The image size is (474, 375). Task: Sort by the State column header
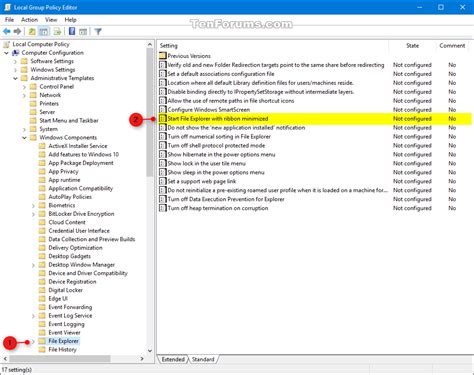(412, 46)
